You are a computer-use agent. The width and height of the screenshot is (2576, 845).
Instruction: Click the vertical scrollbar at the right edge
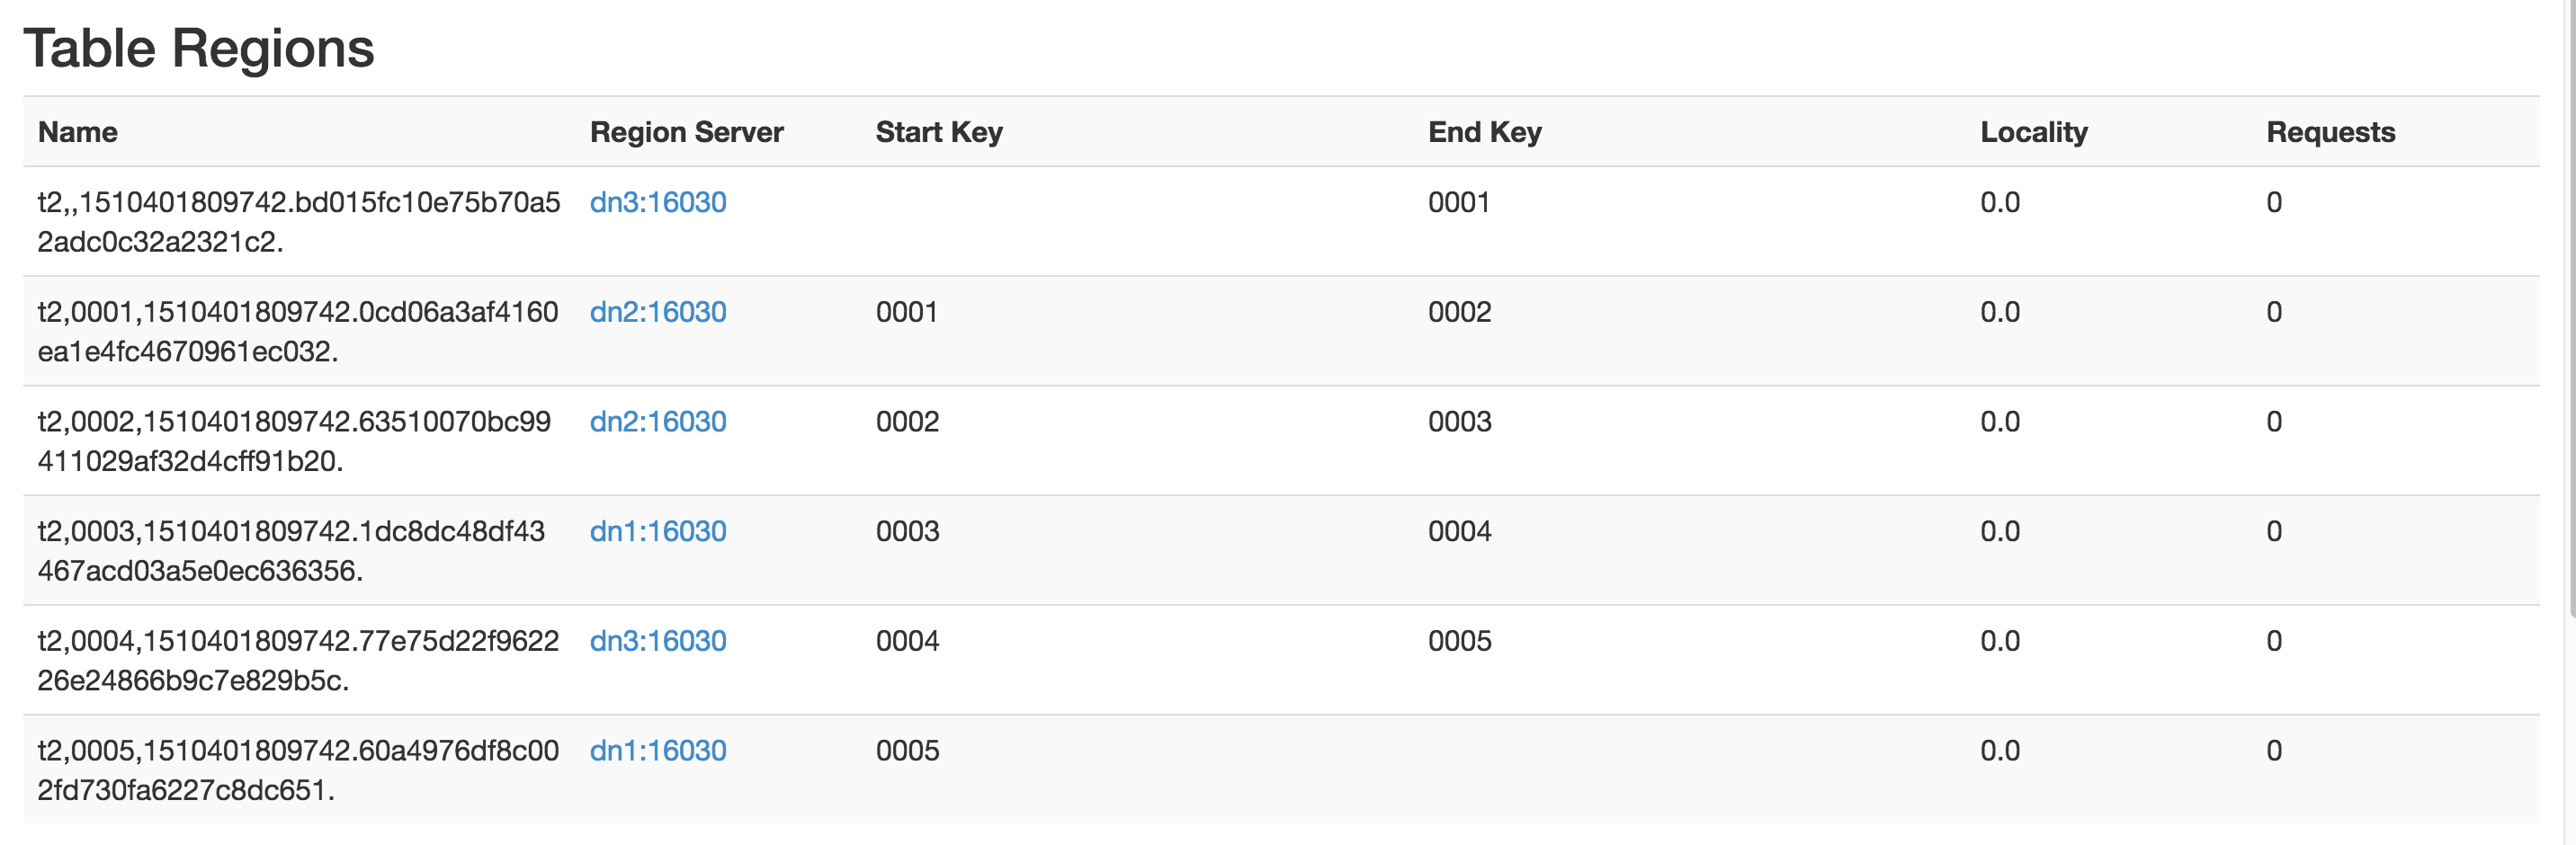point(2569,300)
